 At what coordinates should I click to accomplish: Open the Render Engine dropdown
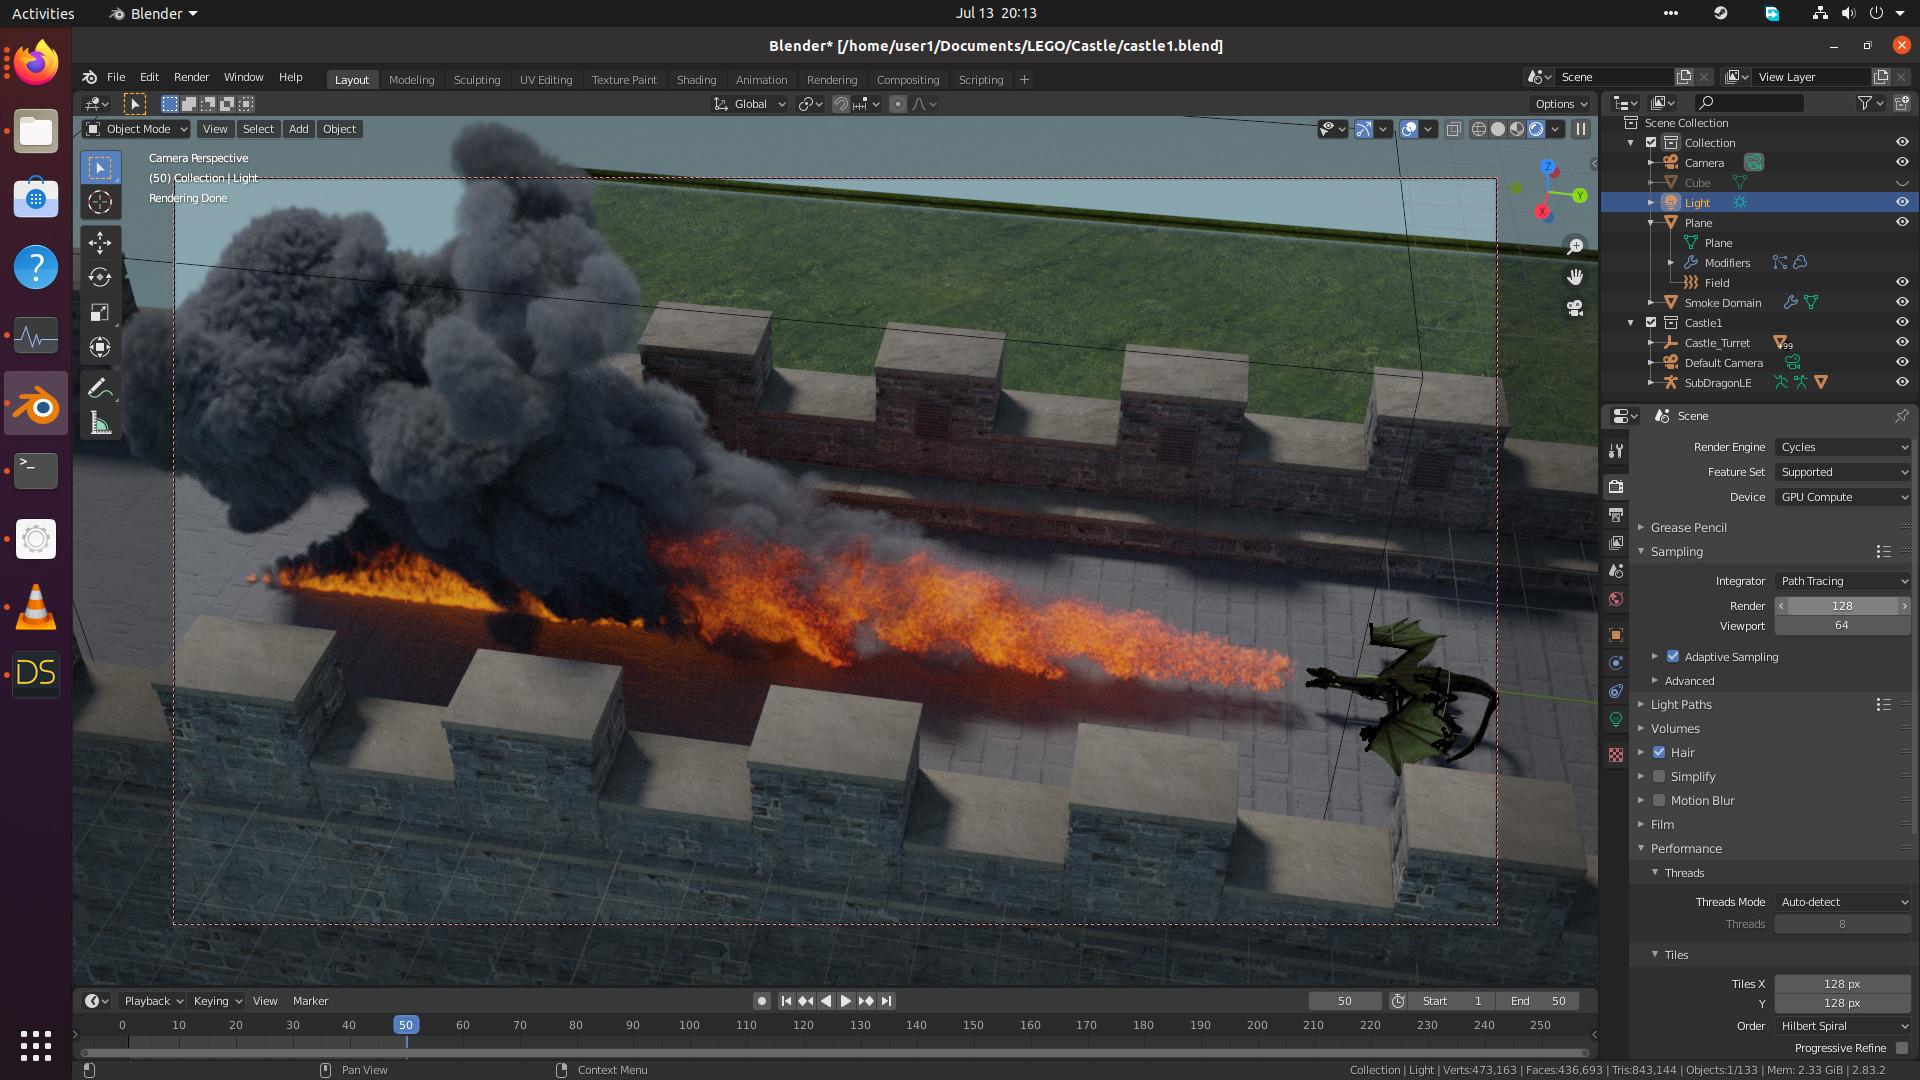pos(1843,447)
